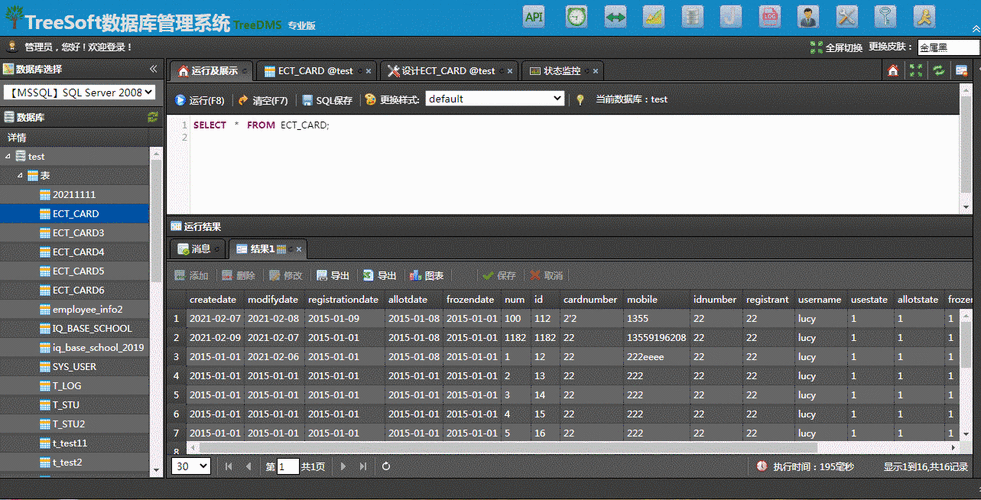Screen dimensions: 981x500
Task: Click the user avatar icon in header
Action: pos(808,17)
